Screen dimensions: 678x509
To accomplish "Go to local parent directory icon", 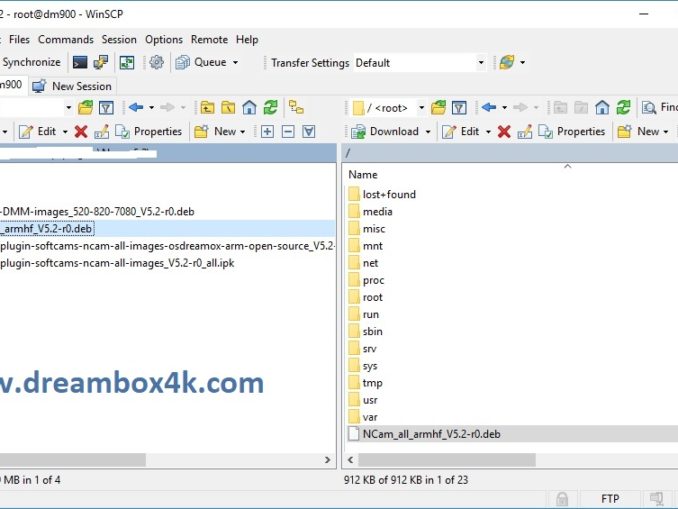I will (207, 107).
